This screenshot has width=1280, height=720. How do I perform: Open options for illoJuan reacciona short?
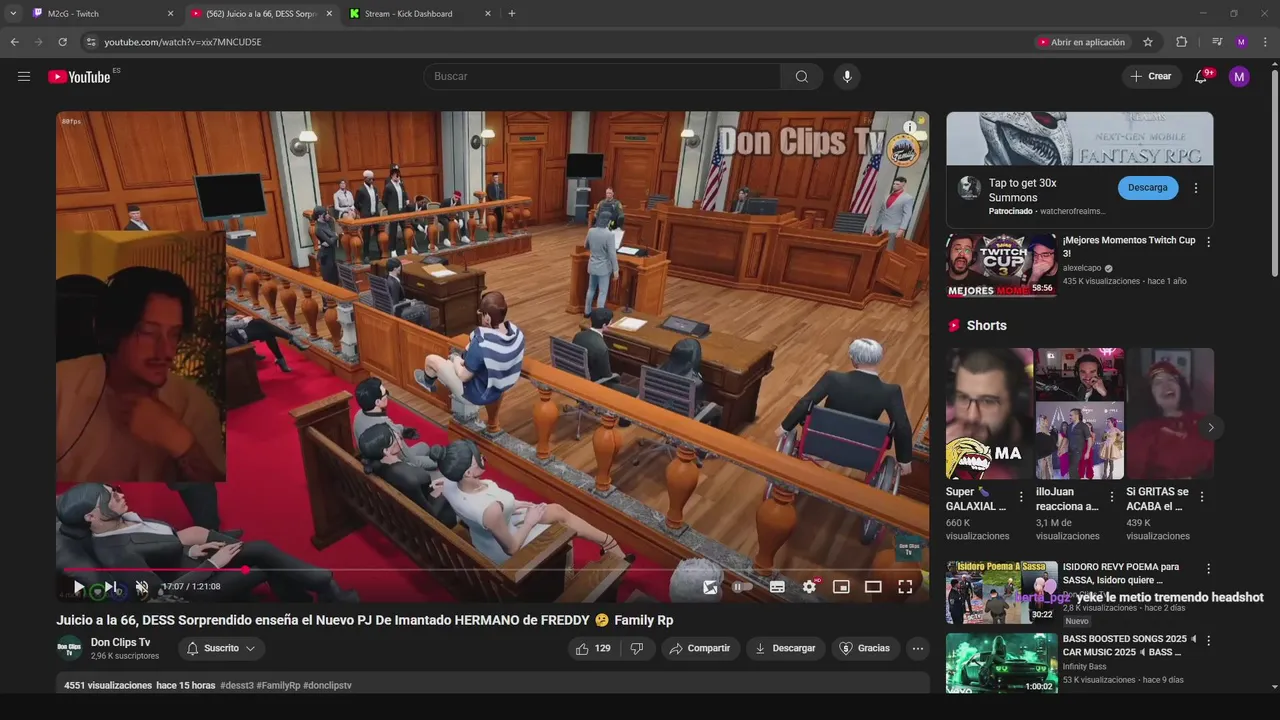tap(1111, 497)
